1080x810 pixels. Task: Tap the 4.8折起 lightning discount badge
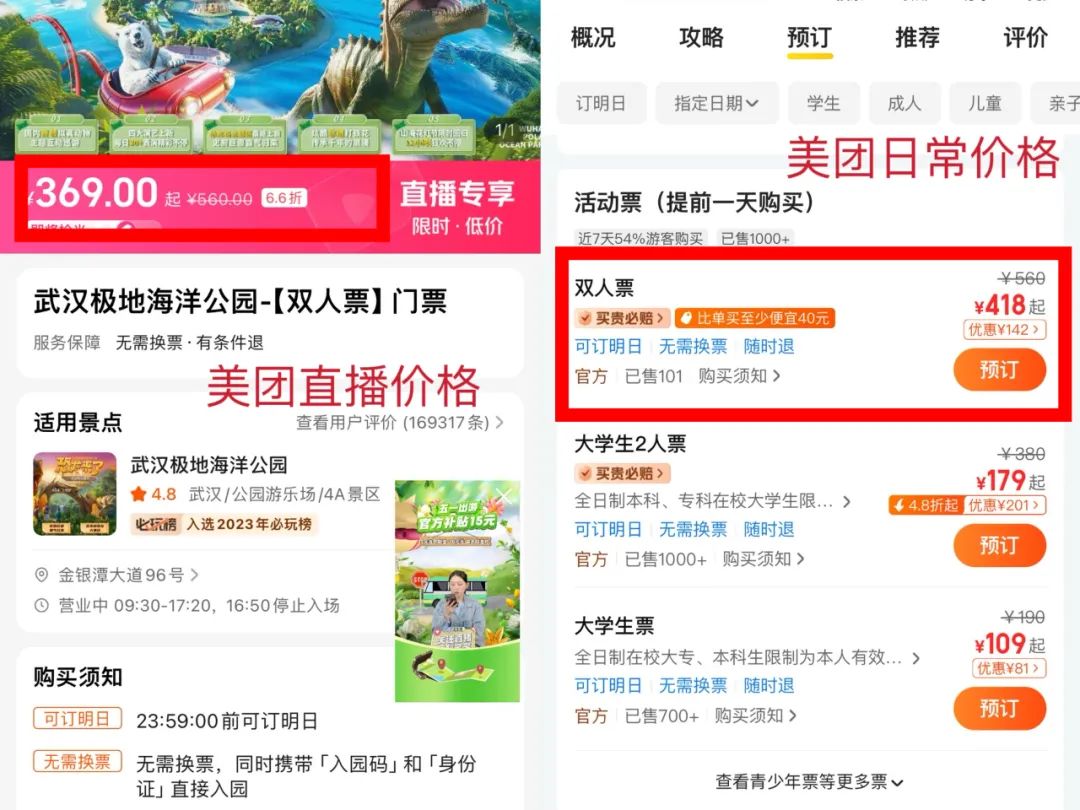tap(926, 505)
